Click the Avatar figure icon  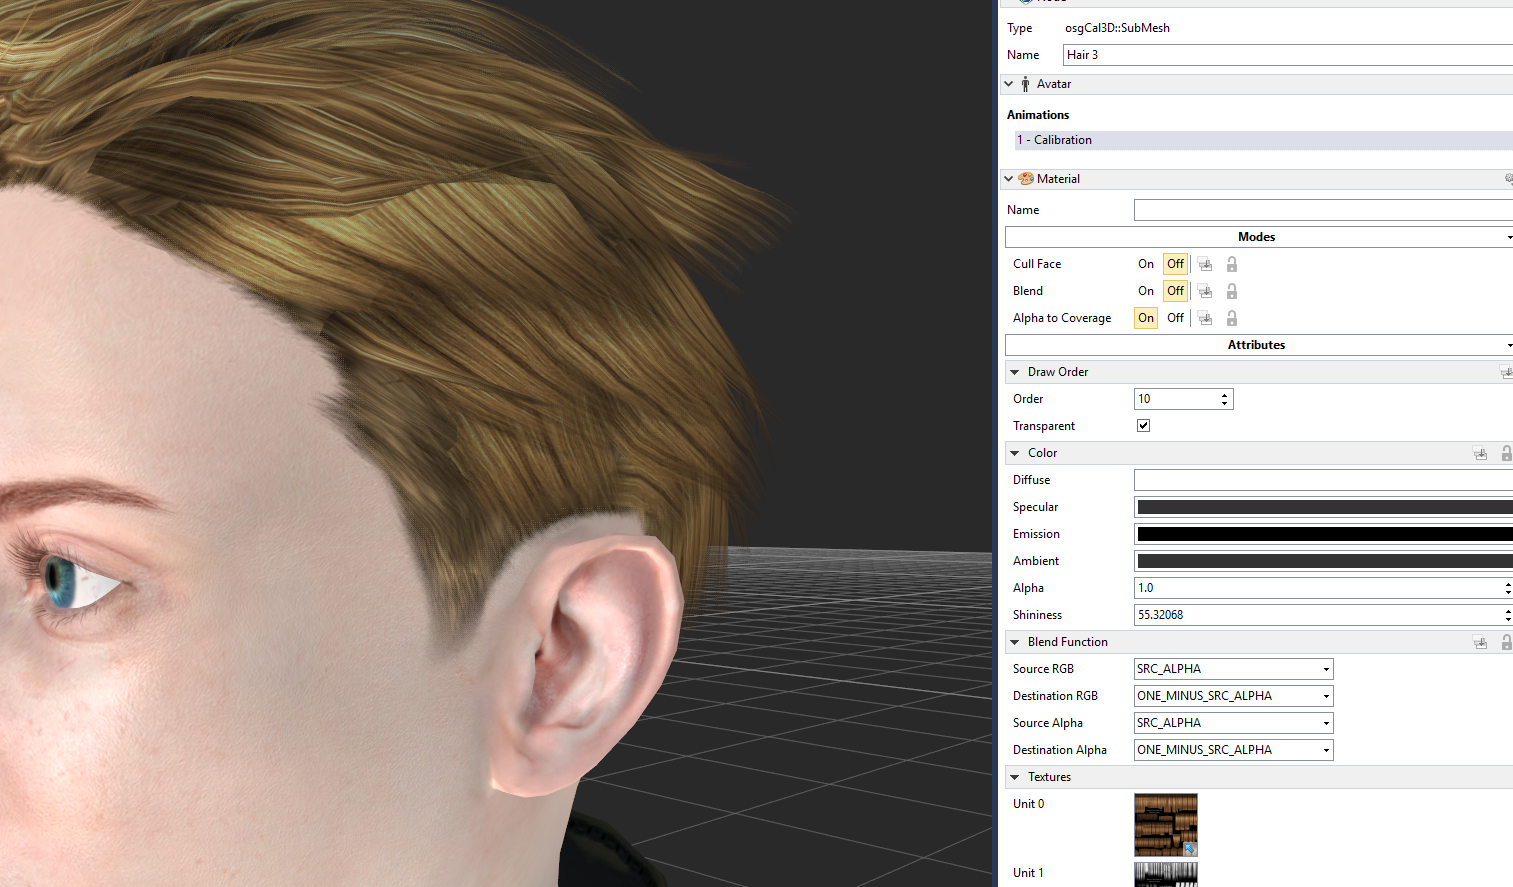coord(1025,84)
